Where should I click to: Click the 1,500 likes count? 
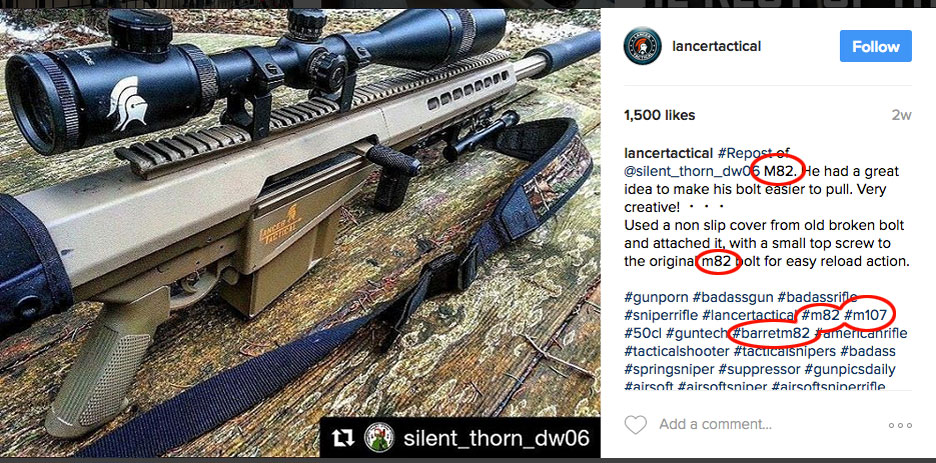660,115
